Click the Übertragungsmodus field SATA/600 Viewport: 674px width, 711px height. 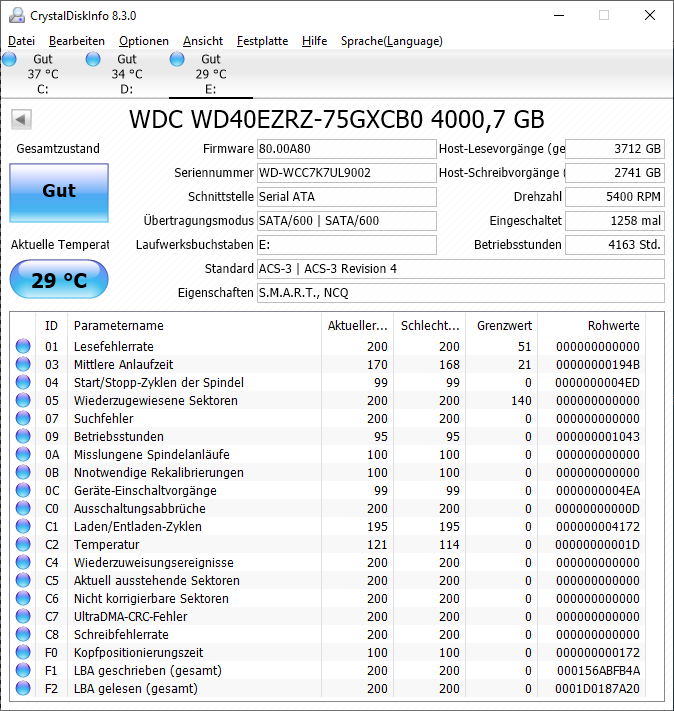347,221
